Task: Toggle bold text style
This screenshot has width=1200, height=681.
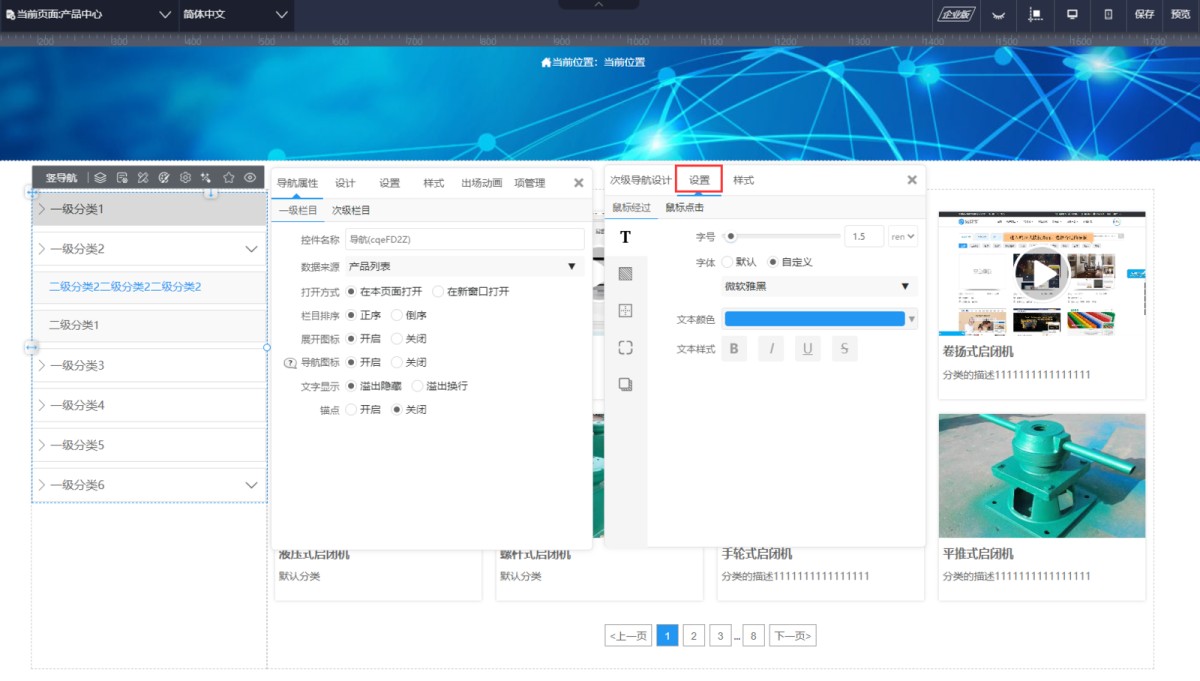Action: point(734,349)
